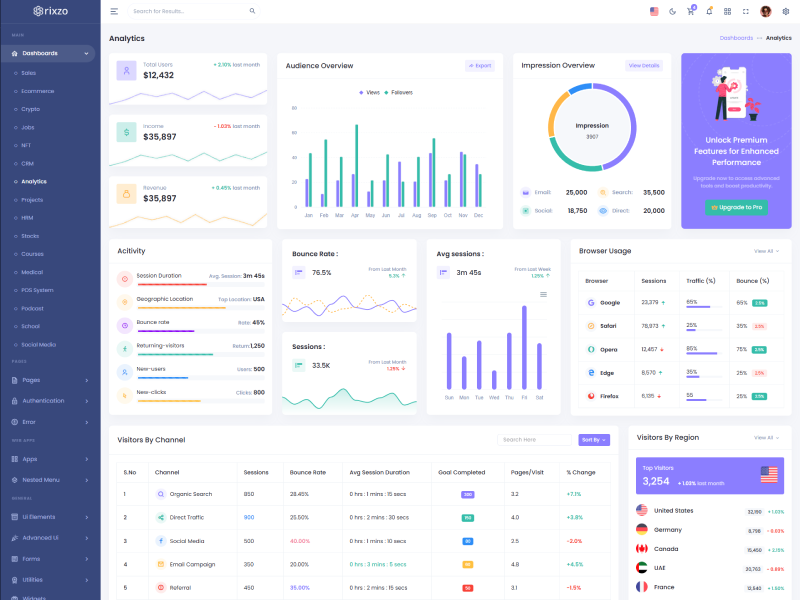Open the notifications bell
Viewport: 800px width, 600px height.
point(709,11)
